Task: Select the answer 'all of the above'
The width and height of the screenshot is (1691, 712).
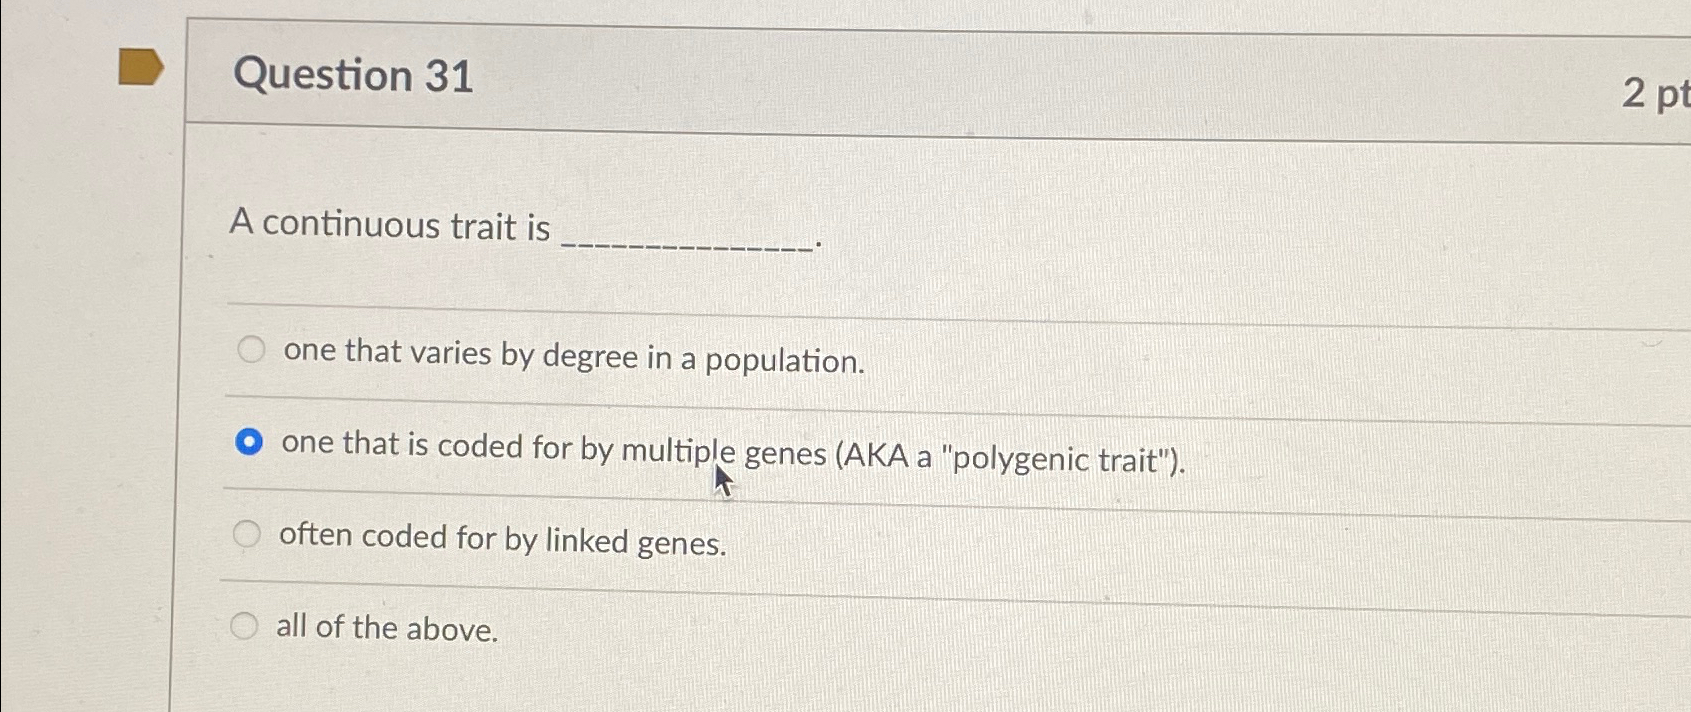Action: coord(386,630)
